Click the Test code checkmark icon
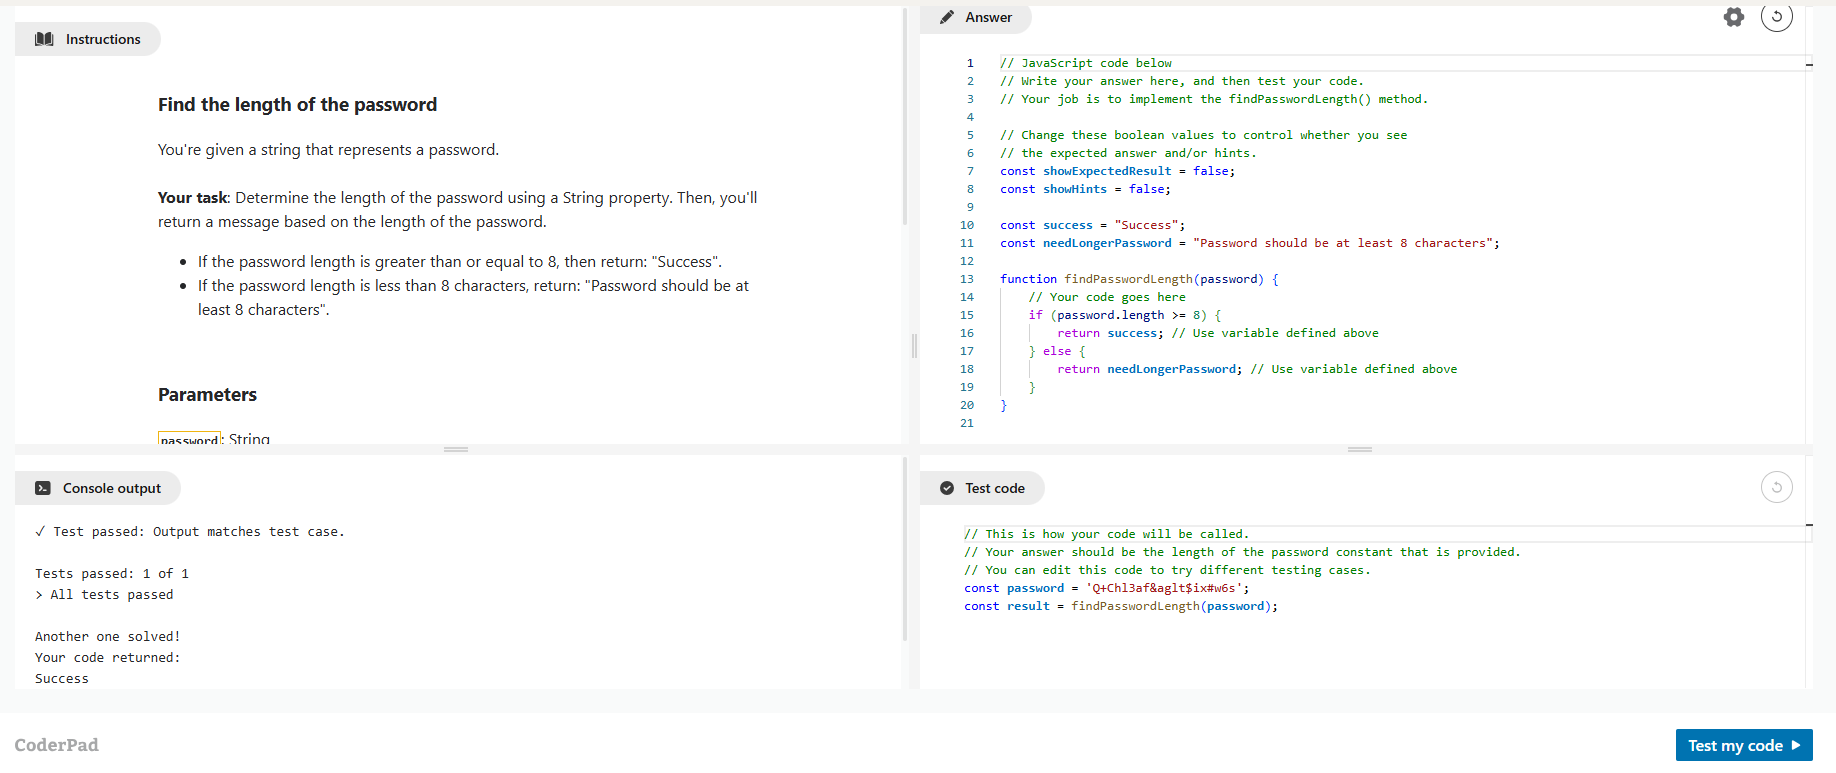Image resolution: width=1836 pixels, height=773 pixels. [947, 488]
